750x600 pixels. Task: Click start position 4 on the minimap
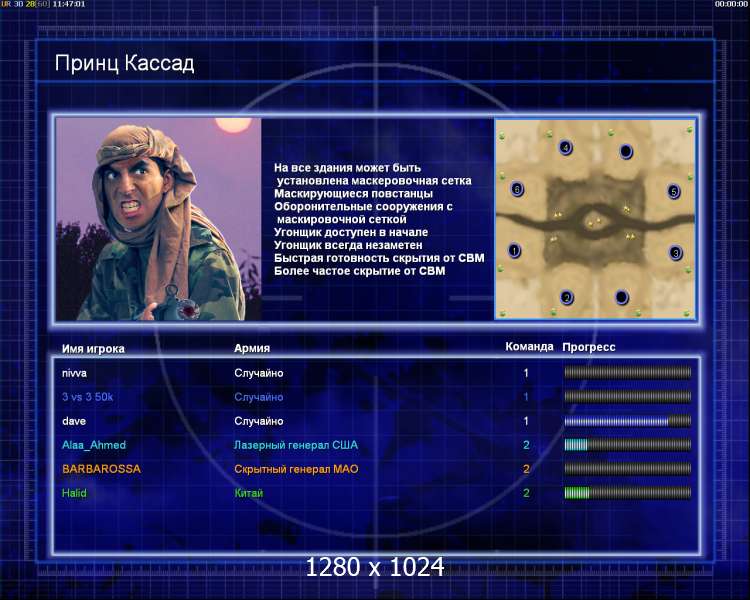pyautogui.click(x=565, y=147)
